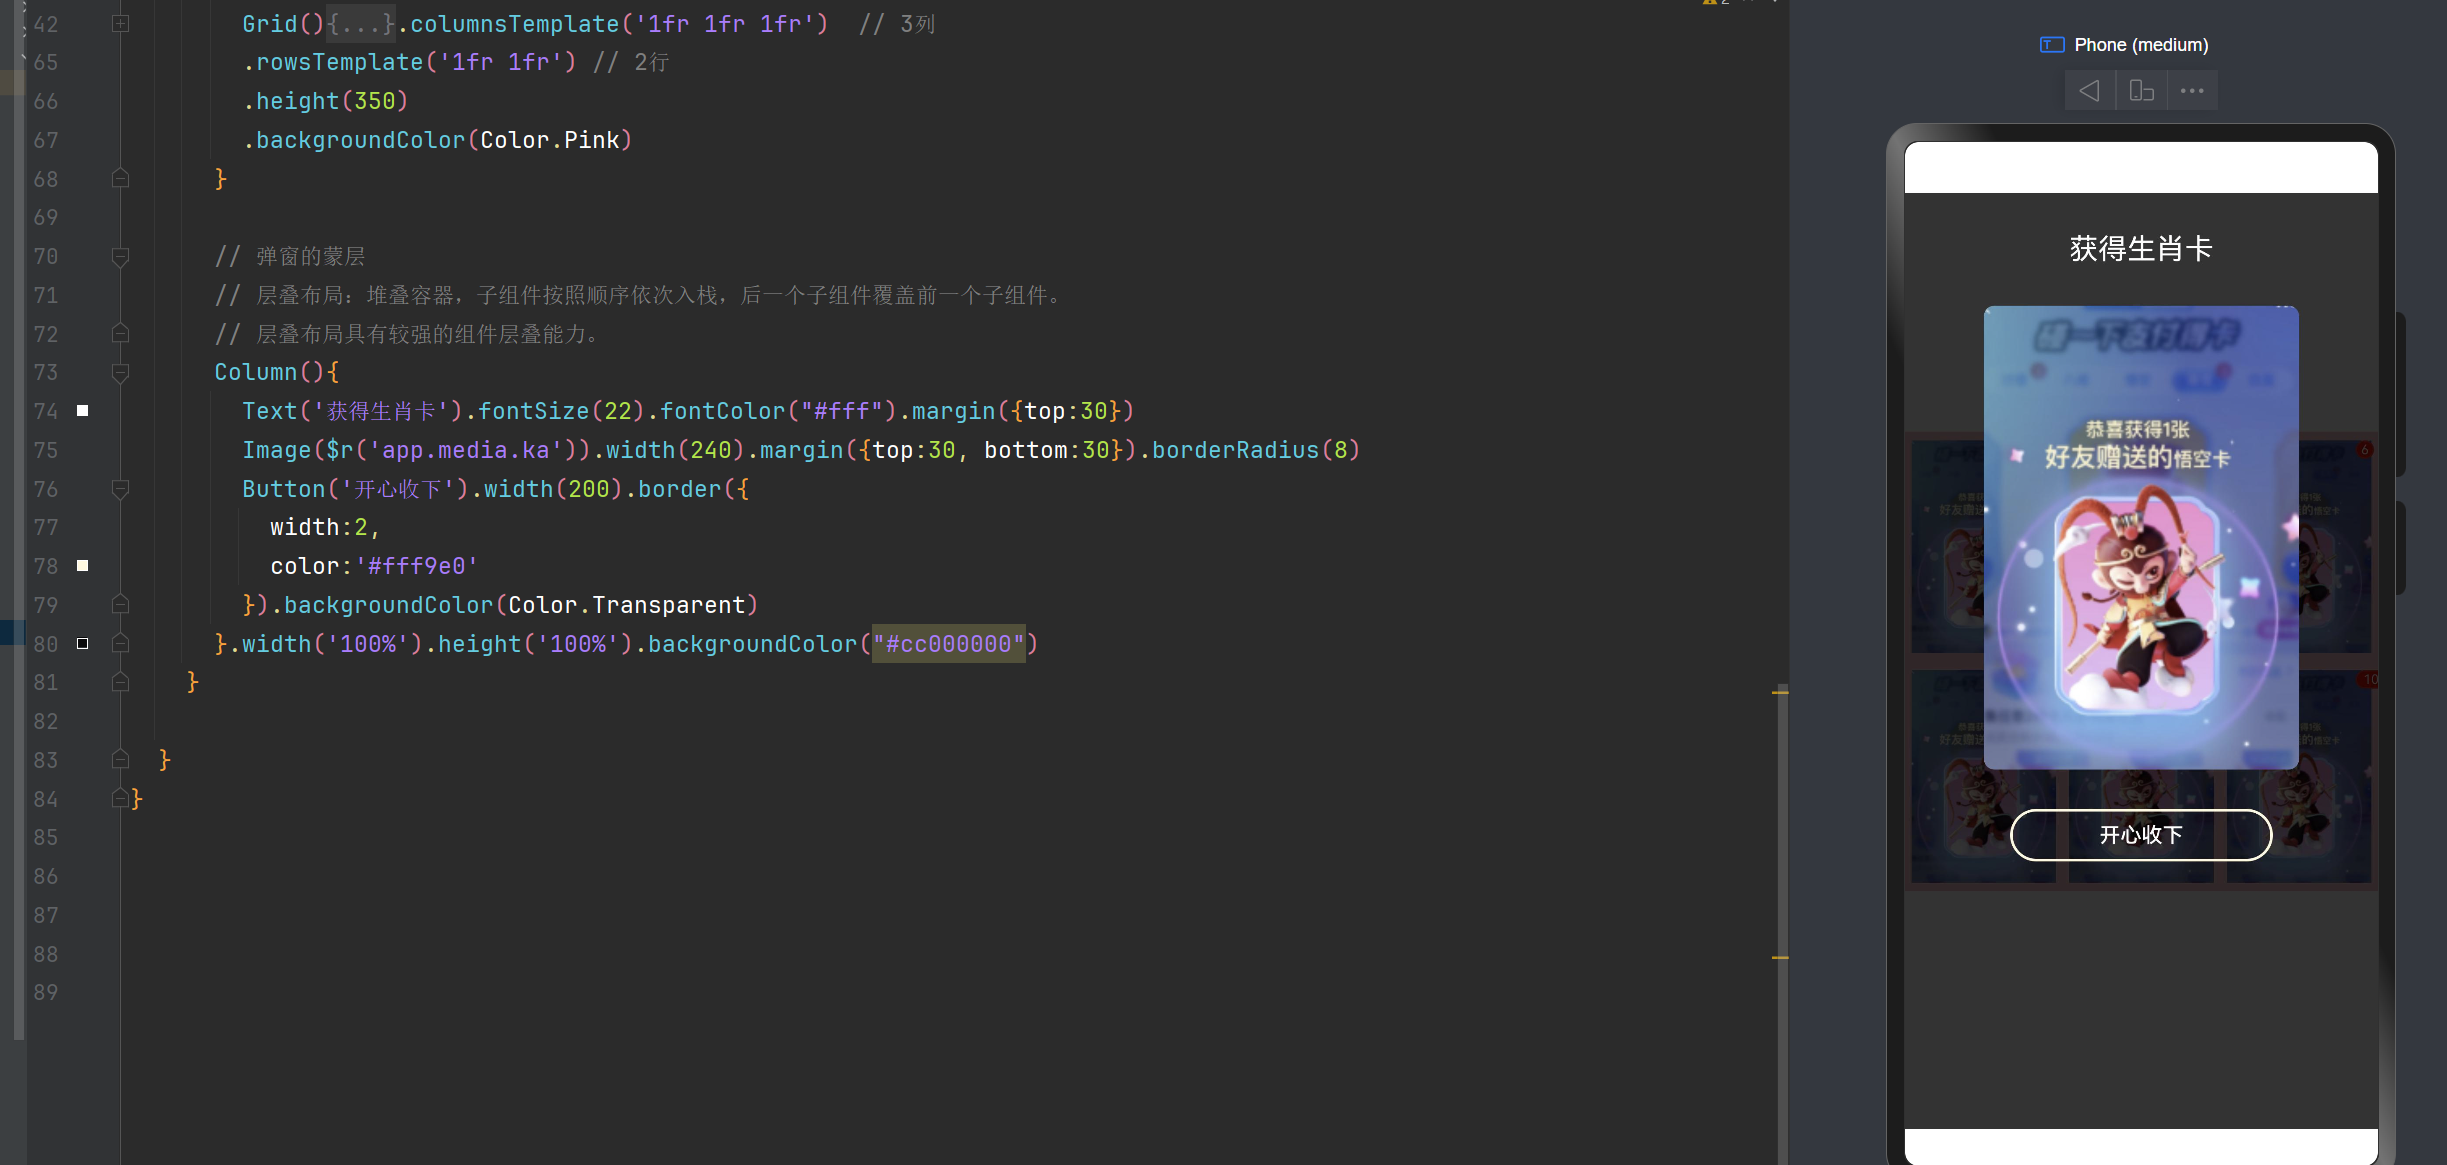The height and width of the screenshot is (1165, 2447).
Task: Click the lower yellow warning stripe on scrollbar
Action: (x=1780, y=958)
